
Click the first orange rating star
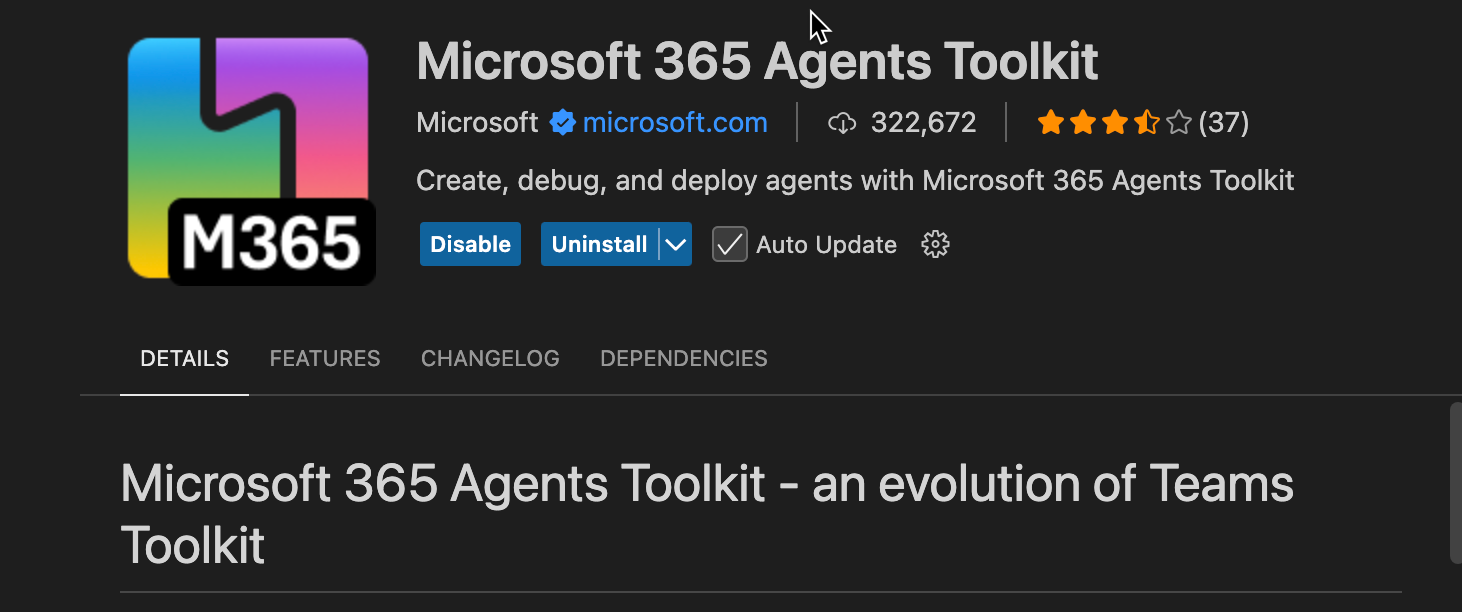pos(1050,123)
